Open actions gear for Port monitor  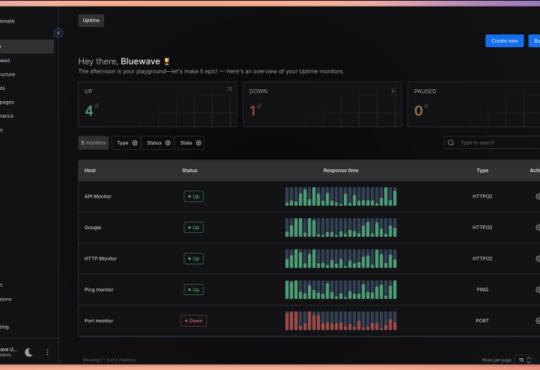tap(538, 321)
